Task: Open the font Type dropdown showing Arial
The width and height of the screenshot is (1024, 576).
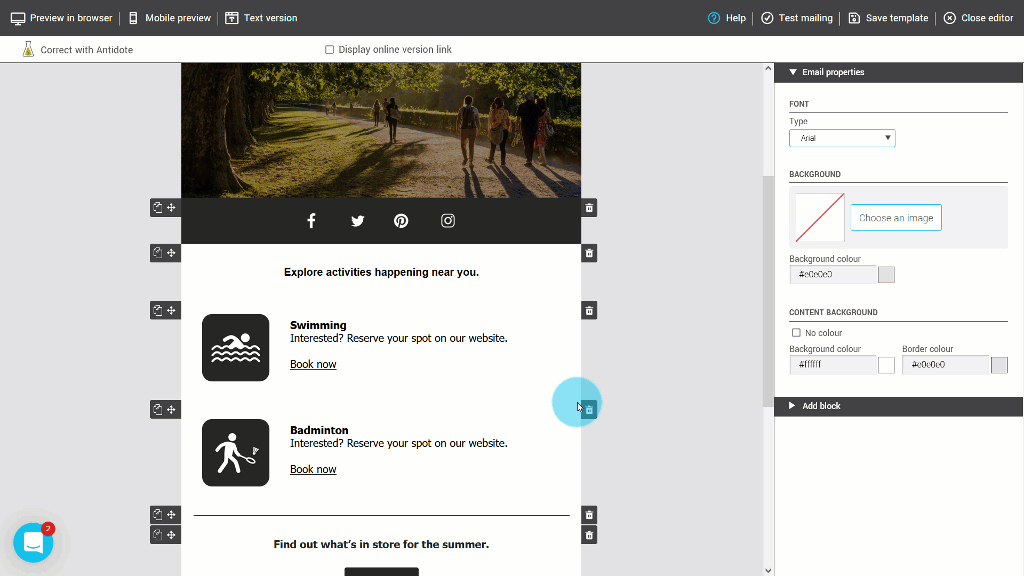Action: (x=842, y=138)
